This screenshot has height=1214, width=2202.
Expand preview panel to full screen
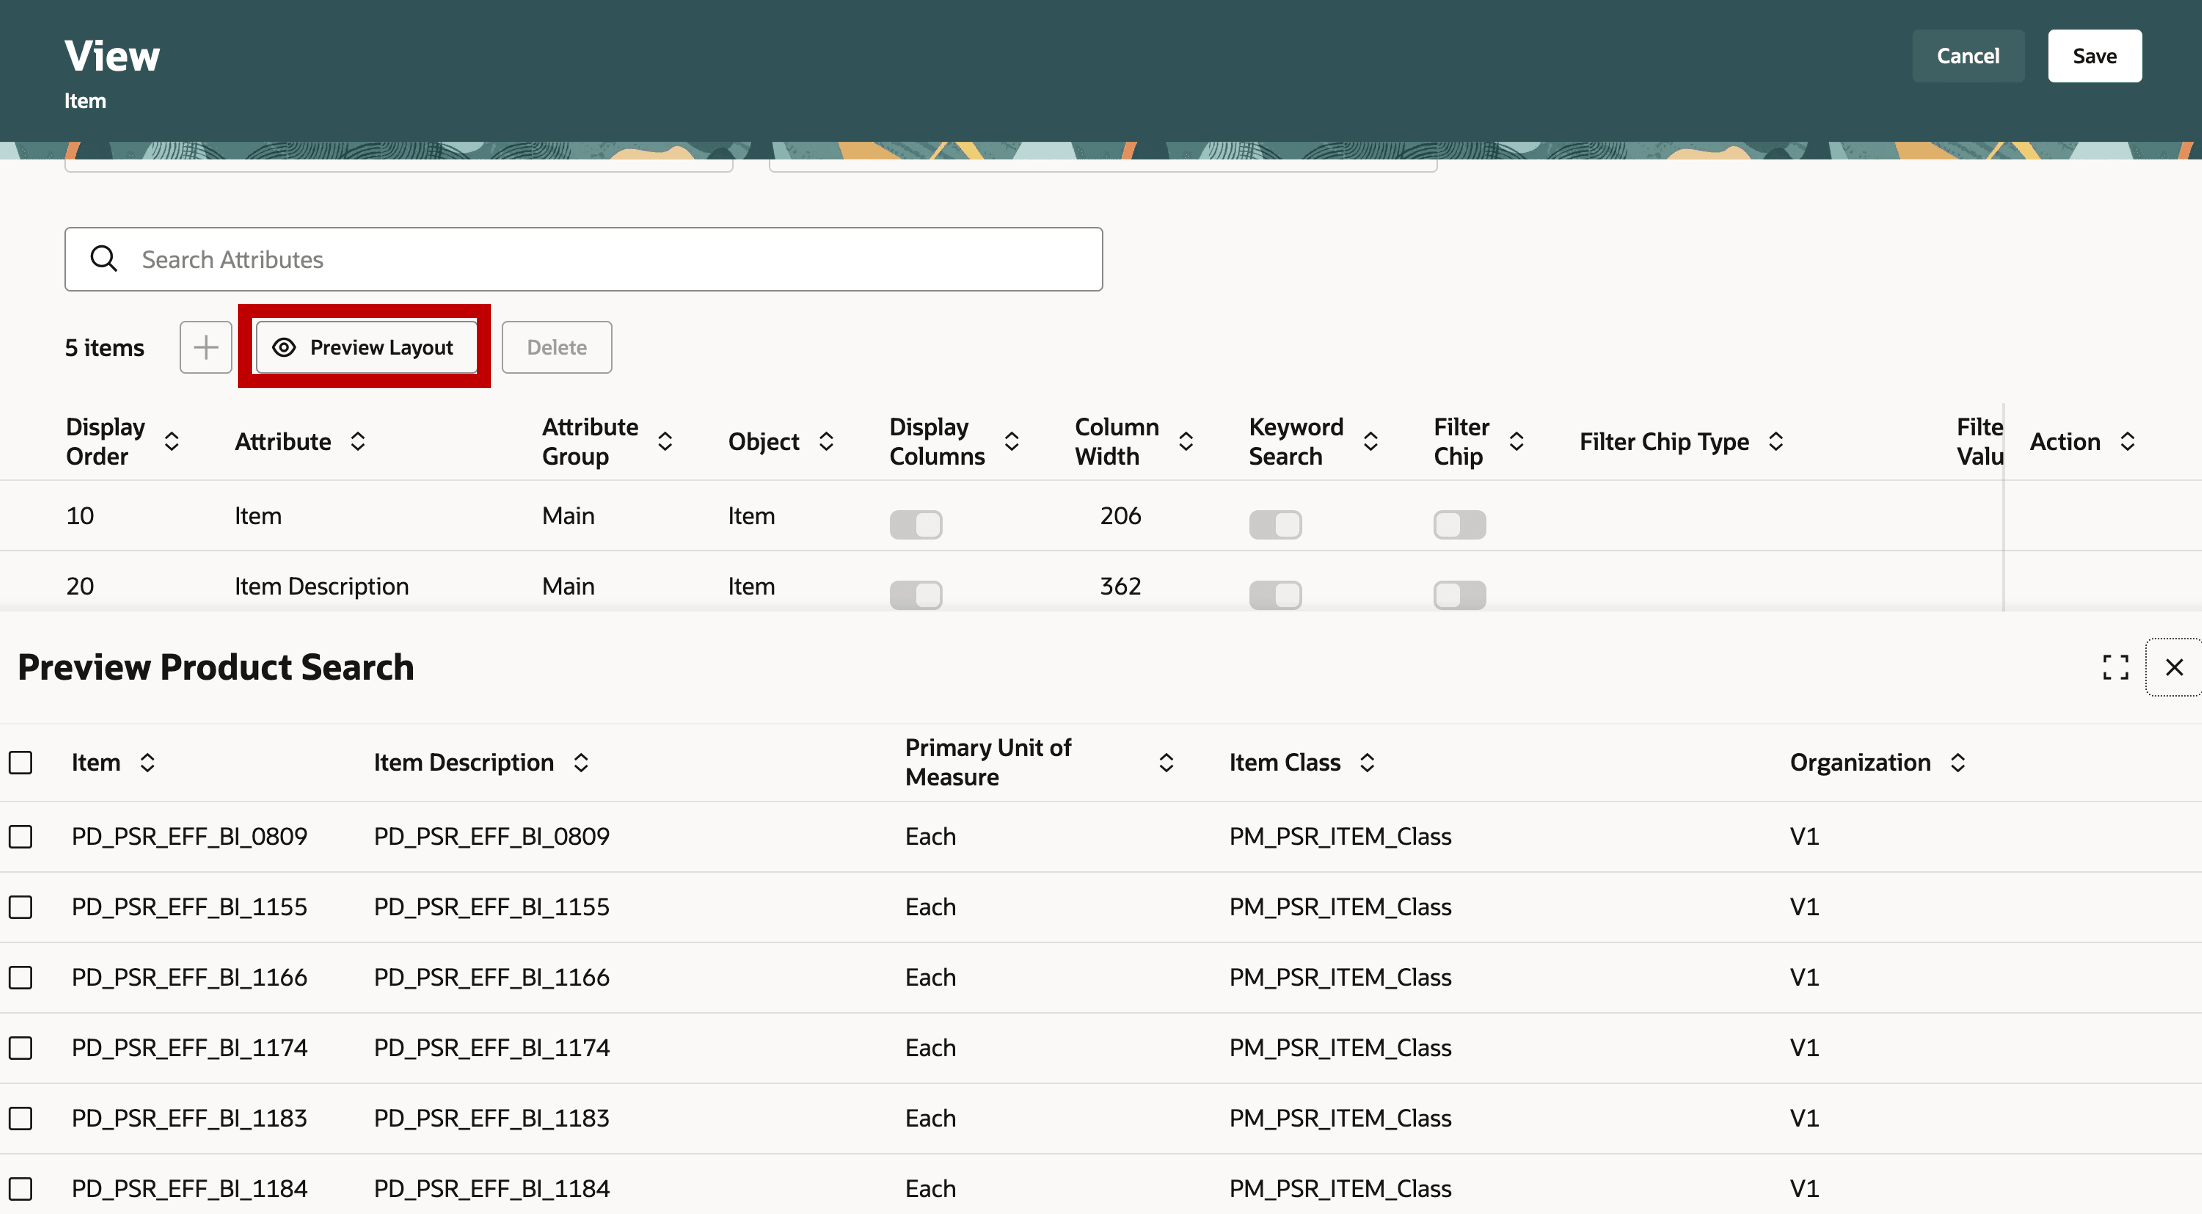[2115, 667]
